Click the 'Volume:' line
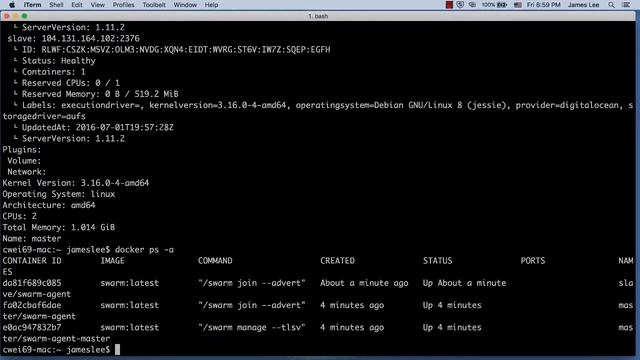 24,161
